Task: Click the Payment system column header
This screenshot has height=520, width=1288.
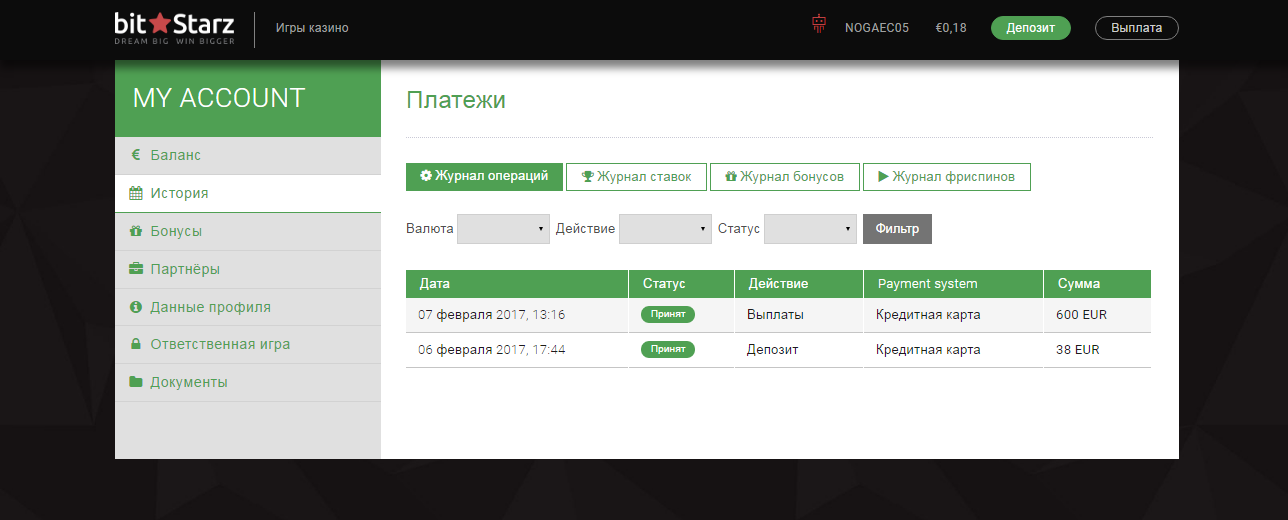Action: coord(954,284)
